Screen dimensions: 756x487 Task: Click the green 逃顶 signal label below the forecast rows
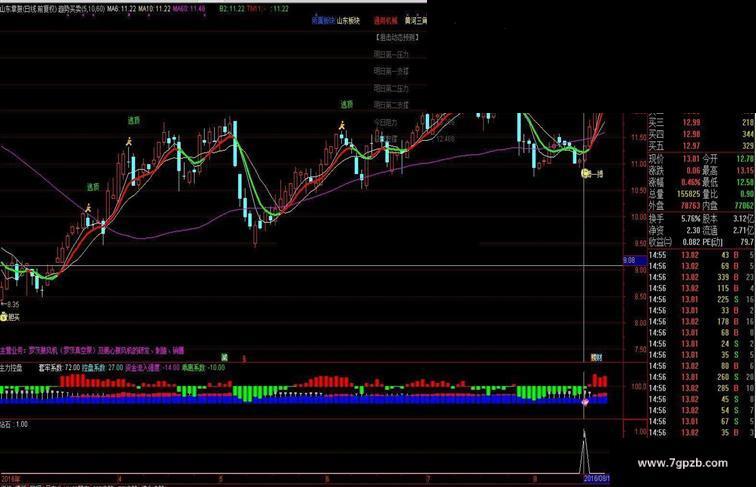click(347, 104)
